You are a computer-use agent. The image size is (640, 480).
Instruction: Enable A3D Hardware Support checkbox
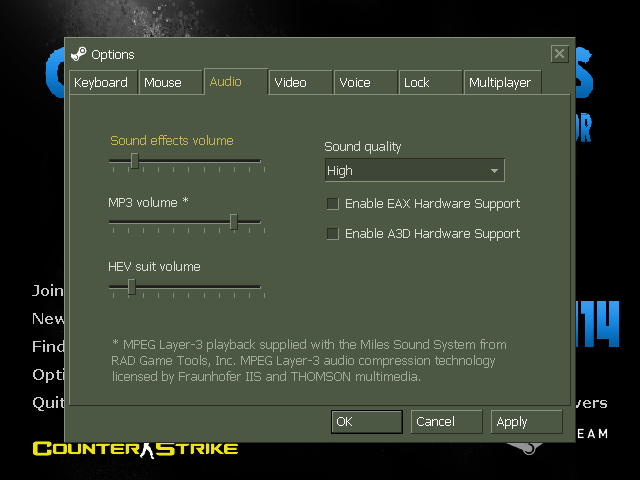pyautogui.click(x=333, y=234)
